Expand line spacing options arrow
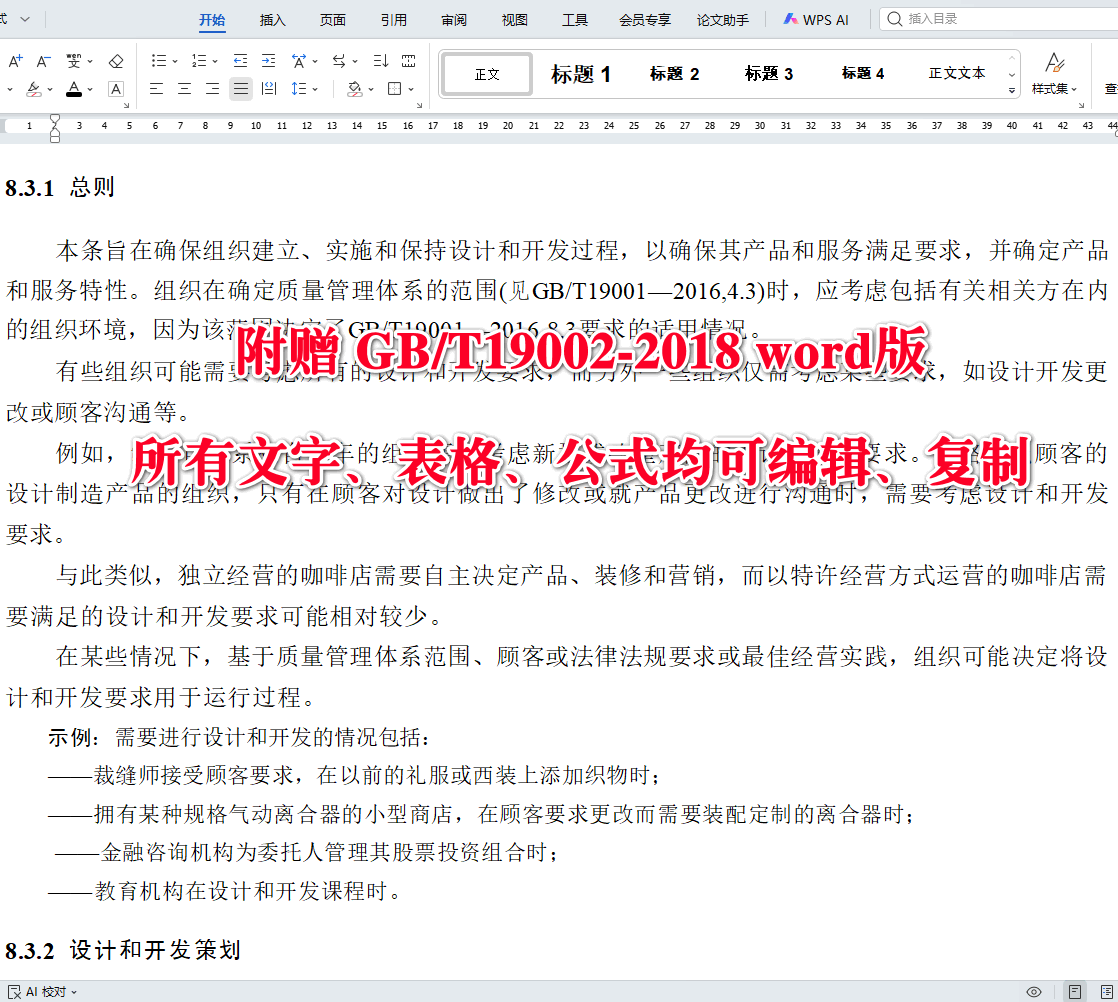The image size is (1118, 1002). coord(315,90)
